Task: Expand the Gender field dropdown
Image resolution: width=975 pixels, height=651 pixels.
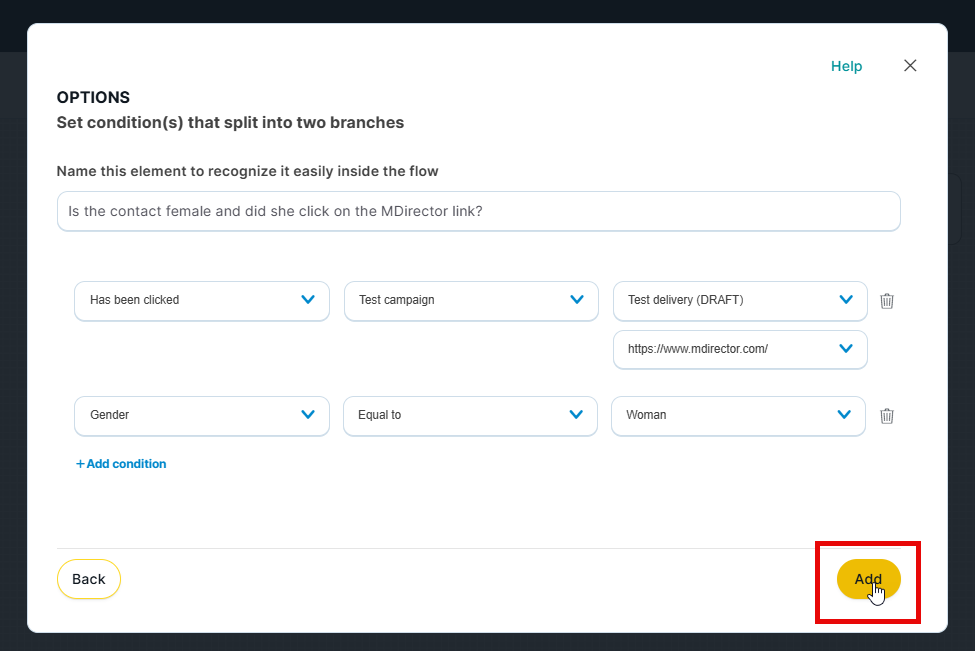Action: pyautogui.click(x=201, y=416)
